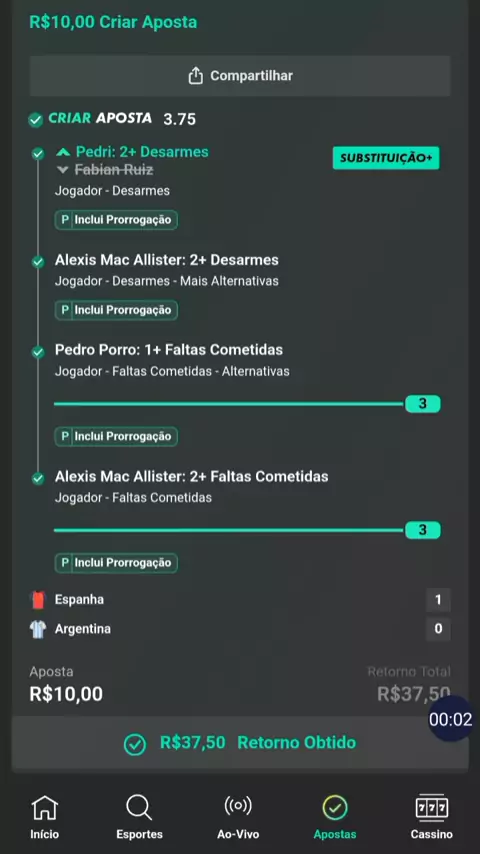Click checkmark beside Alexis Mac Allister Desarmes
Image resolution: width=480 pixels, height=854 pixels.
coord(38,263)
